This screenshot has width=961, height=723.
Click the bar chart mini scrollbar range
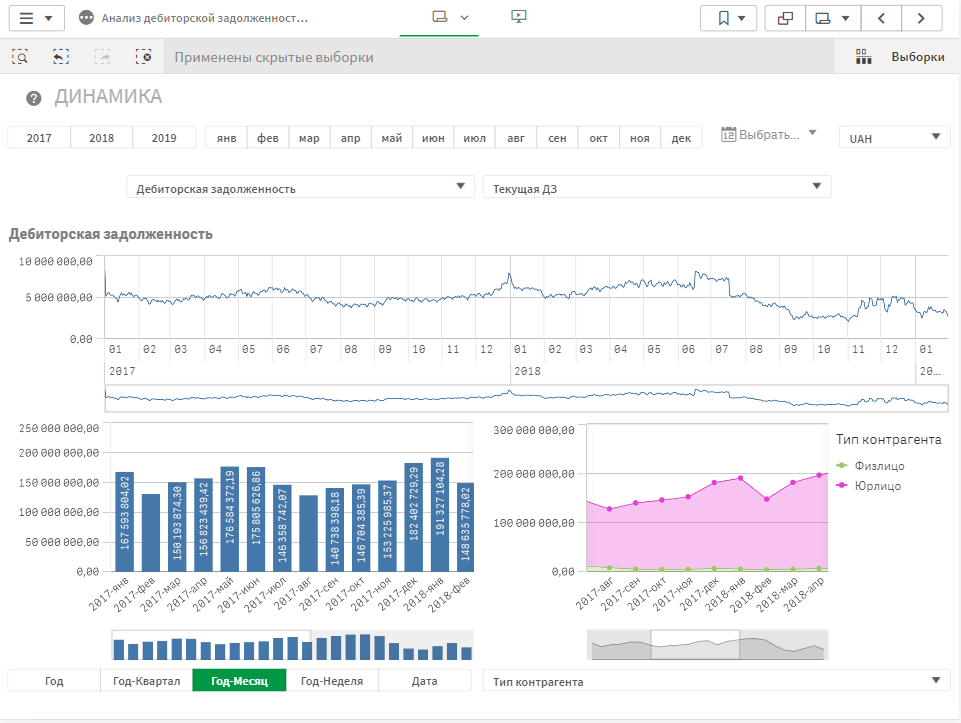[212, 645]
